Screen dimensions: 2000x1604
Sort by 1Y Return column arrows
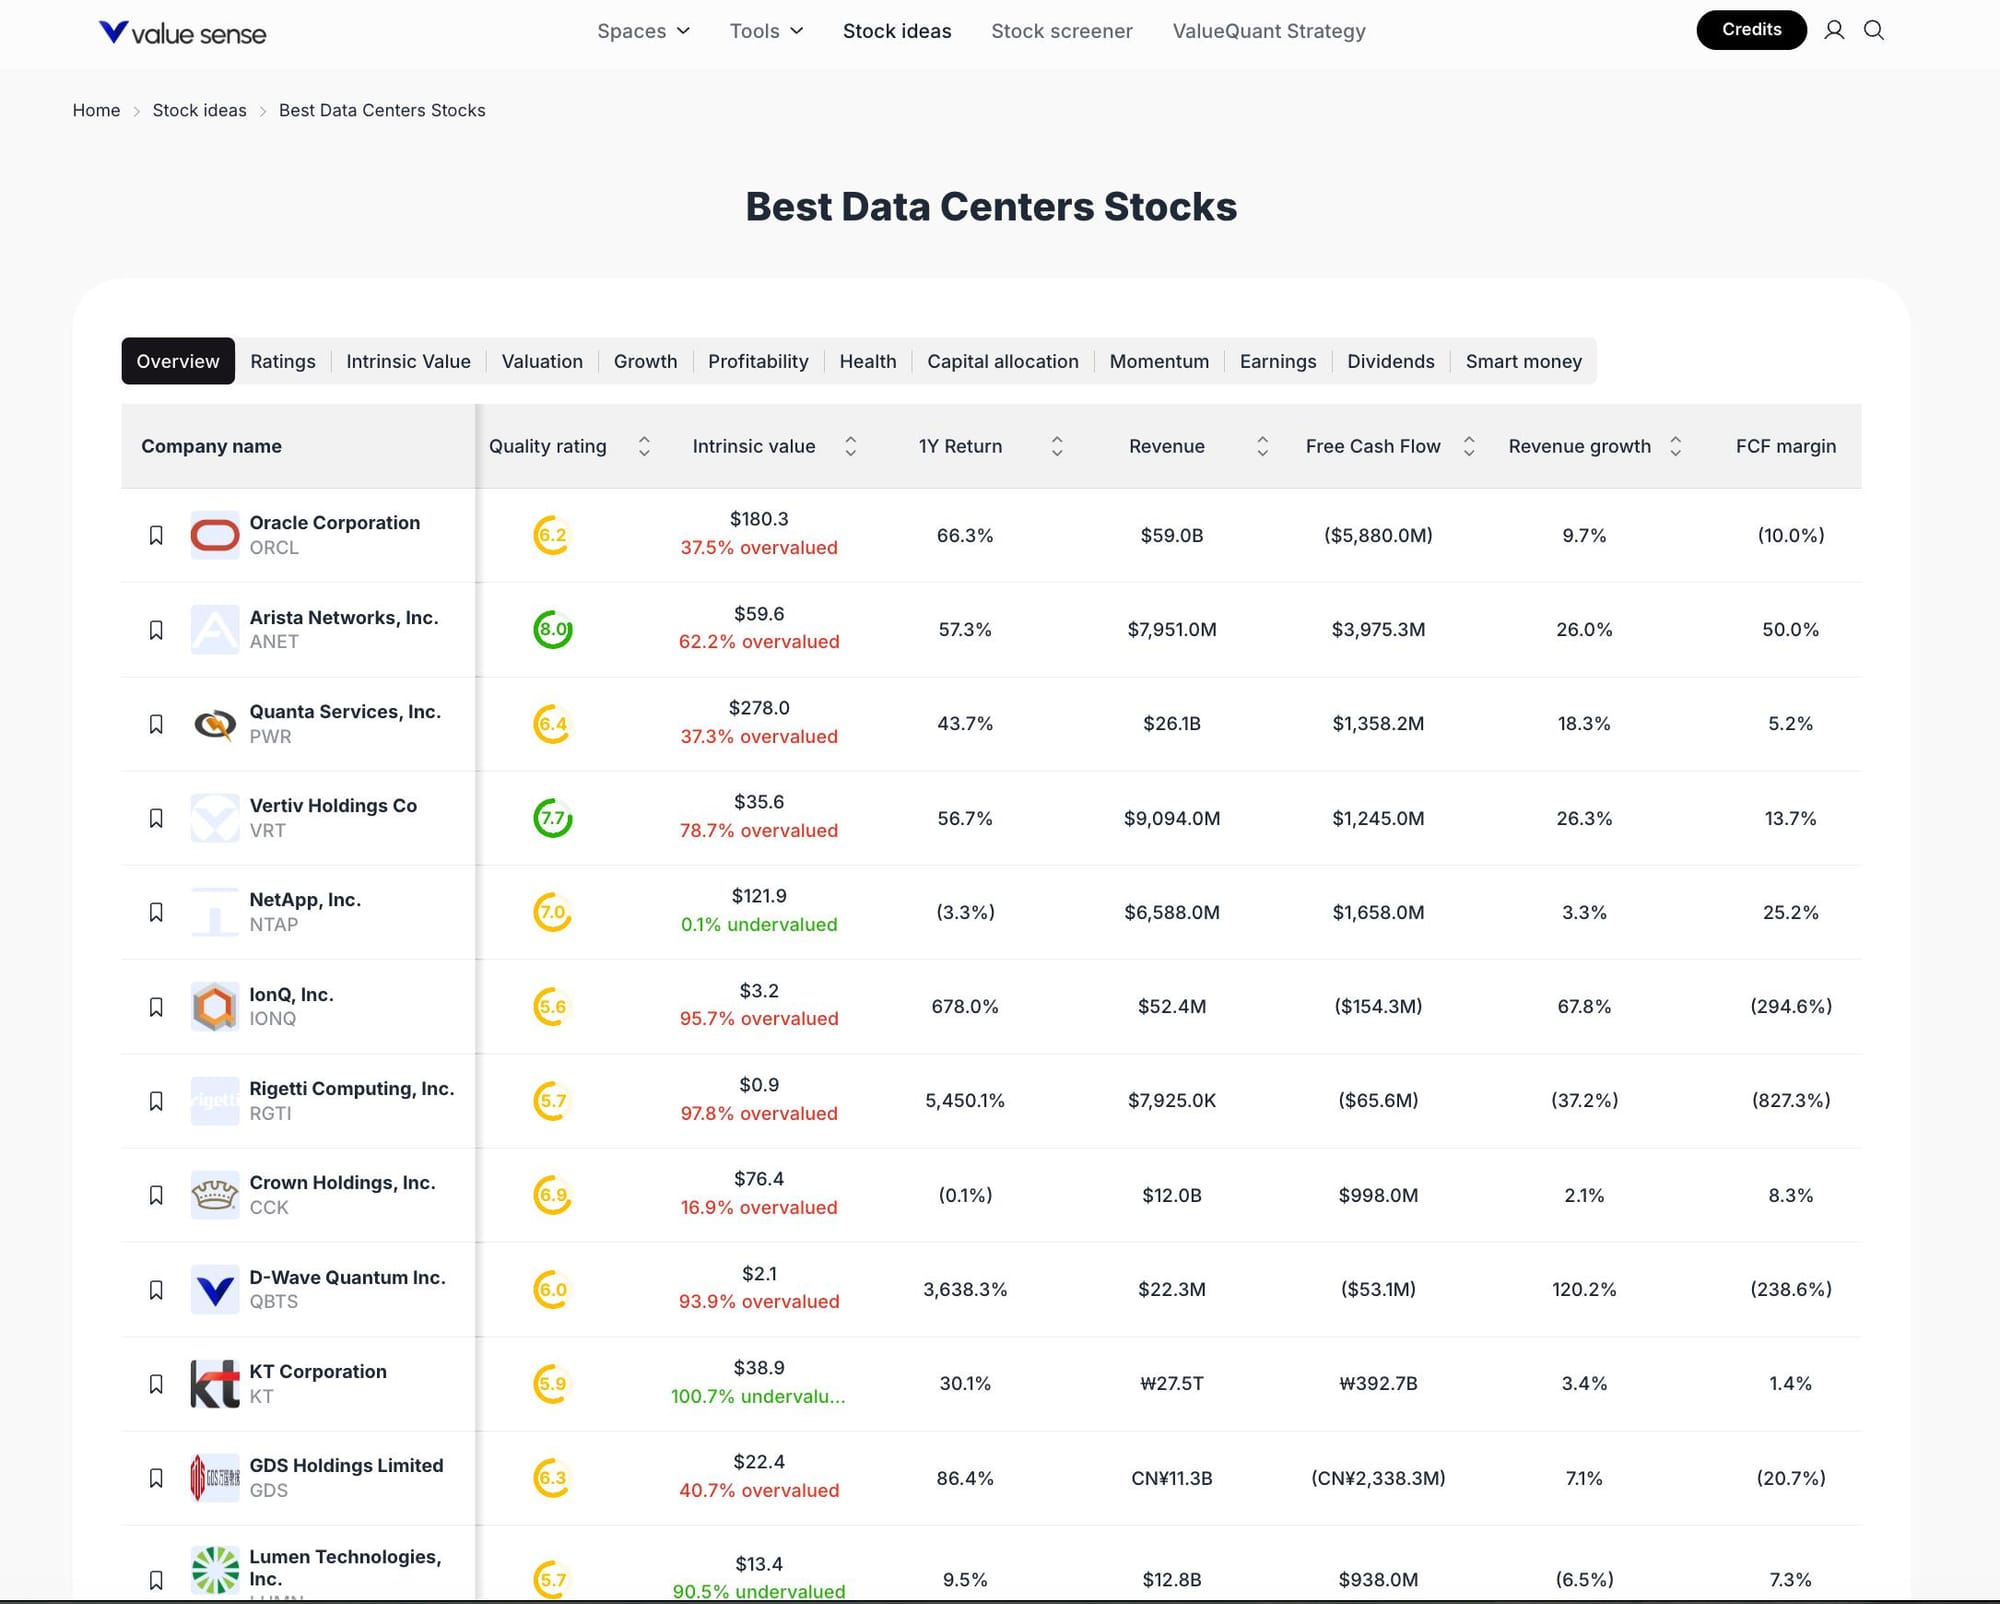click(1056, 446)
